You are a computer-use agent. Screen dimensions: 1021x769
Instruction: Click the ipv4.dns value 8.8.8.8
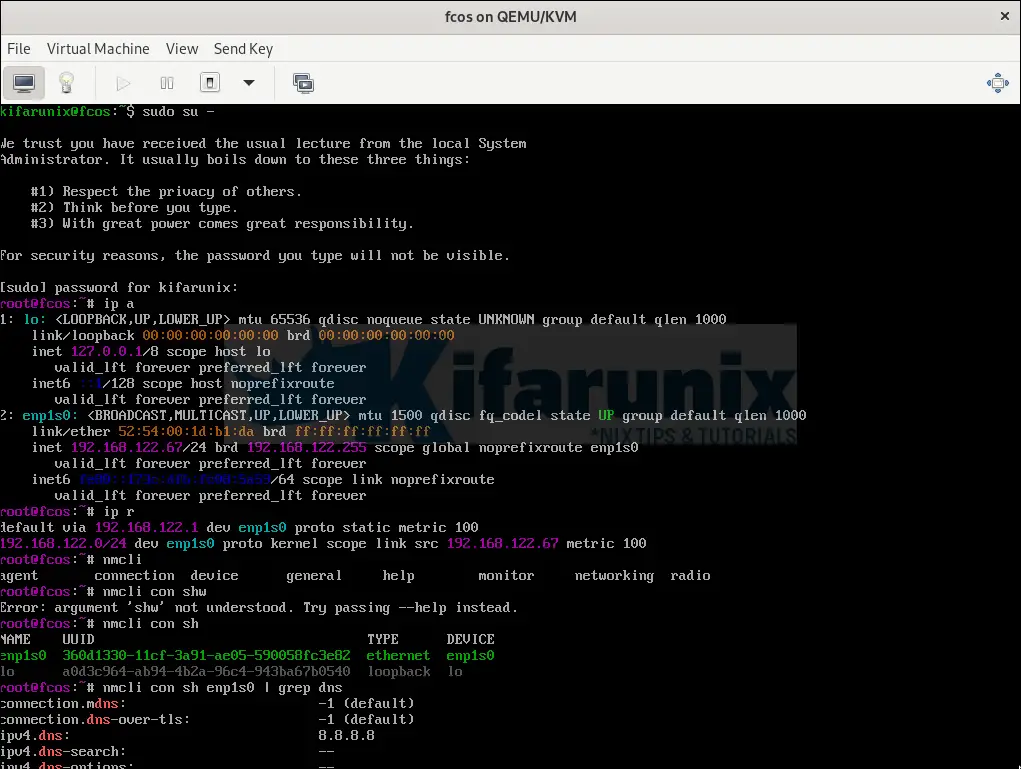pyautogui.click(x=346, y=735)
